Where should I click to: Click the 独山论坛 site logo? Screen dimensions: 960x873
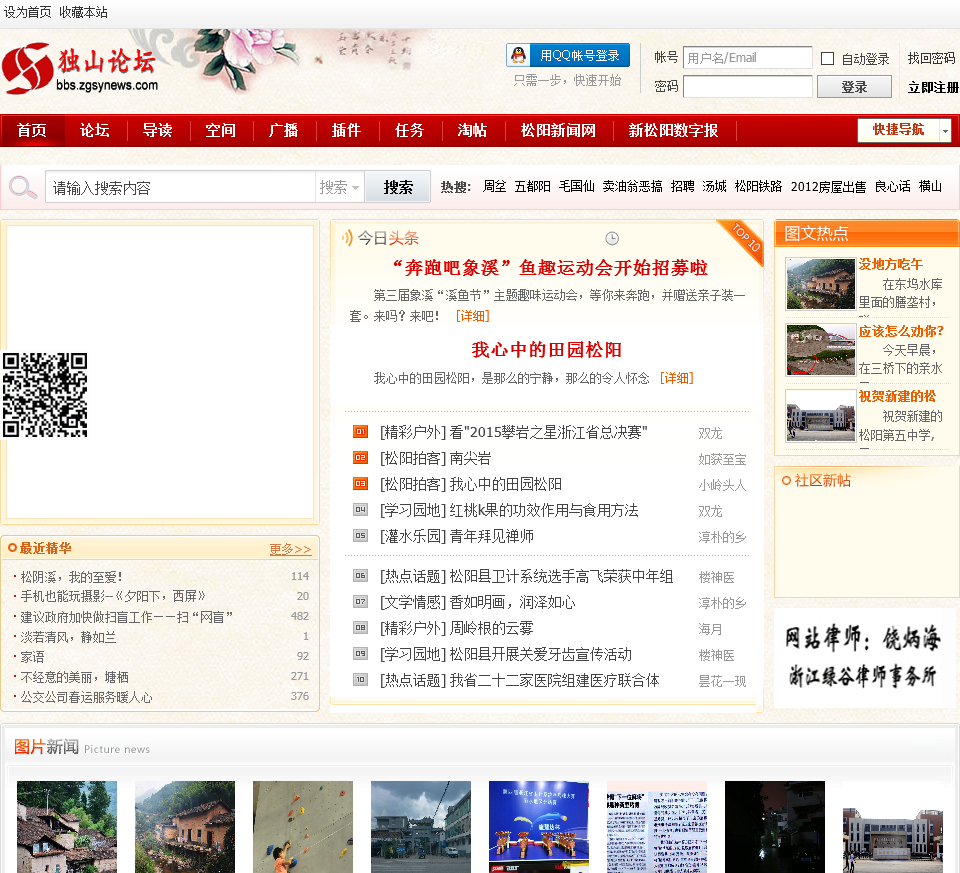click(80, 69)
